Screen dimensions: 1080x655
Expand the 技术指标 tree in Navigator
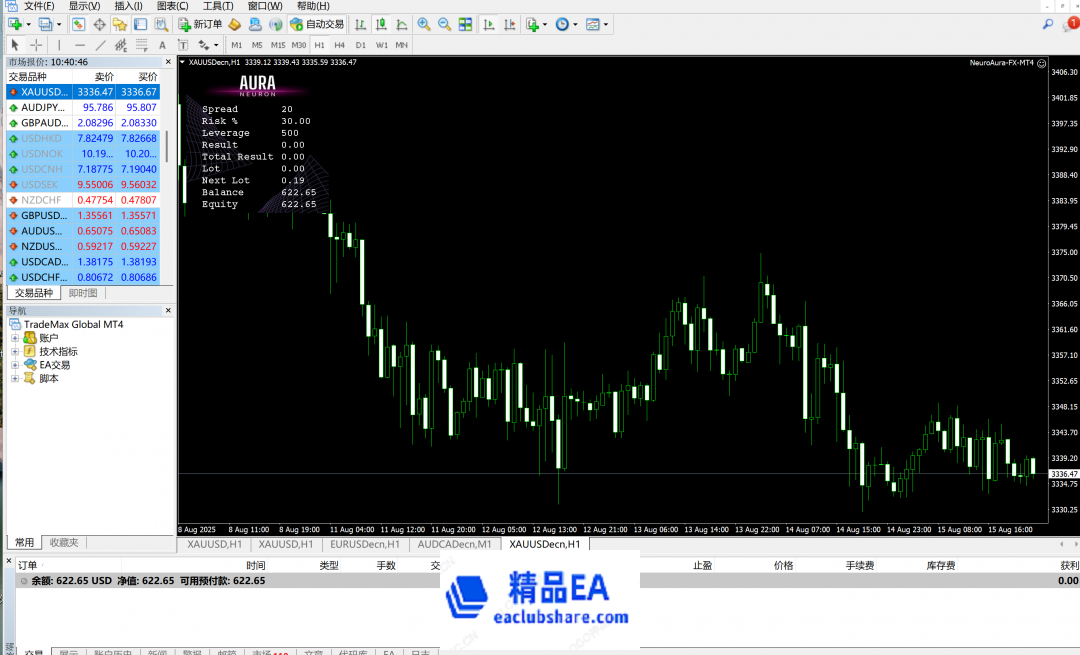pyautogui.click(x=15, y=350)
